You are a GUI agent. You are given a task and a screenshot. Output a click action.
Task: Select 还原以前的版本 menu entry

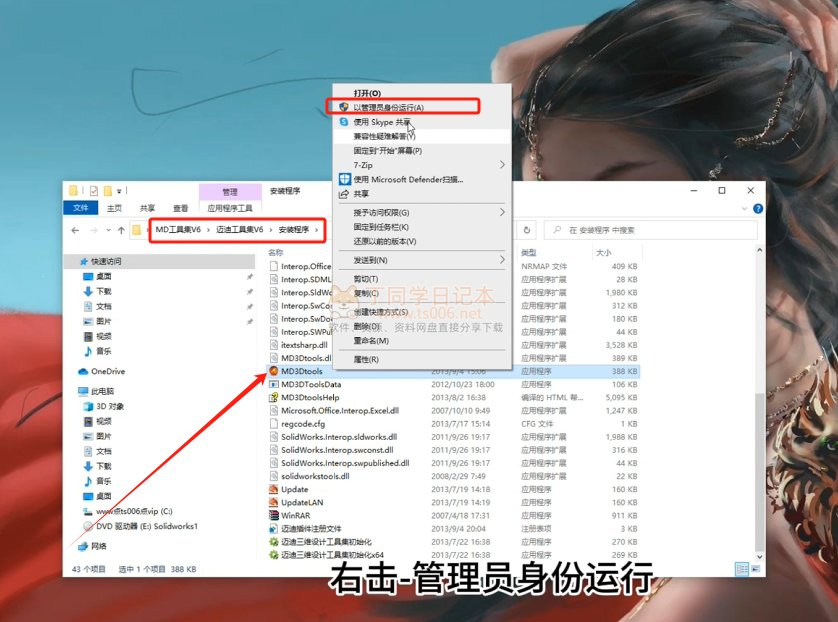(422, 242)
